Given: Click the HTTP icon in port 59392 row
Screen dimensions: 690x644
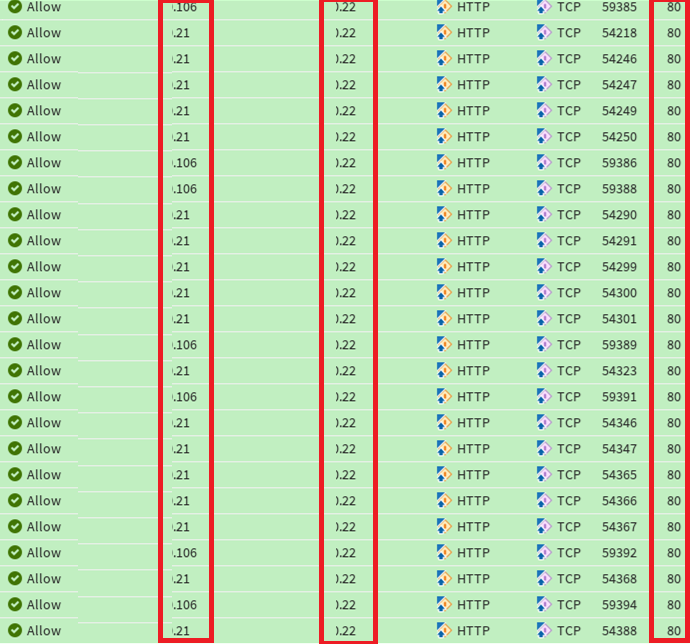Looking at the screenshot, I should 445,553.
